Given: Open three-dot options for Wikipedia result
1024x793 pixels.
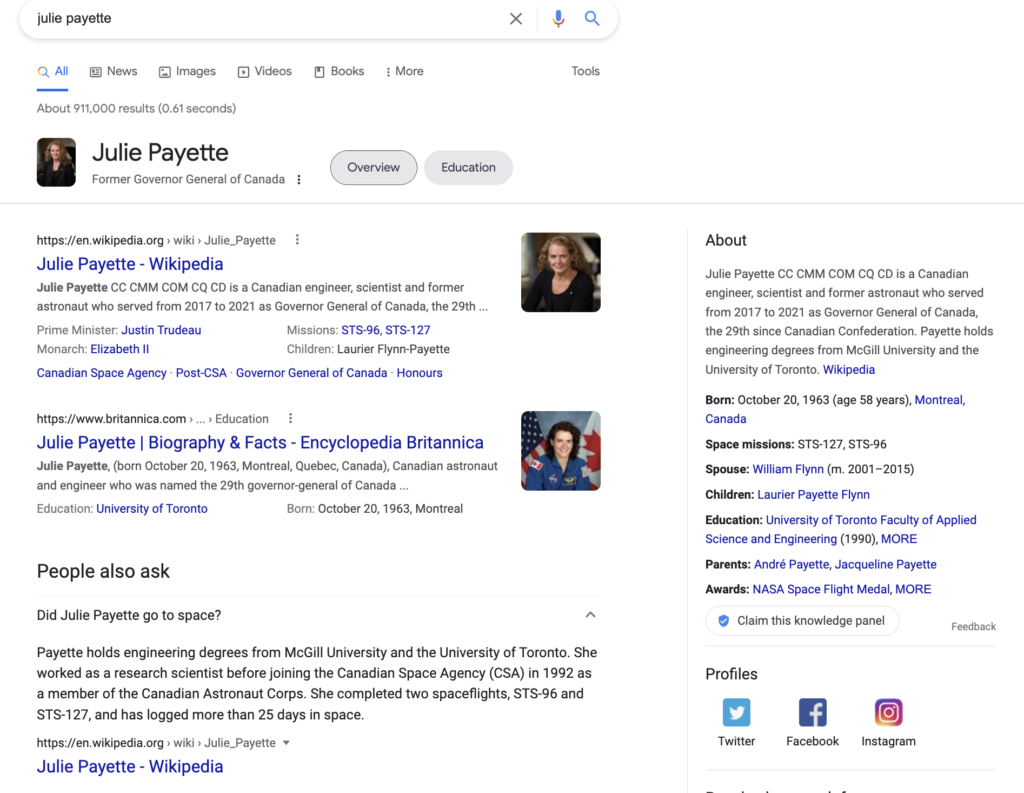Looking at the screenshot, I should pyautogui.click(x=297, y=240).
